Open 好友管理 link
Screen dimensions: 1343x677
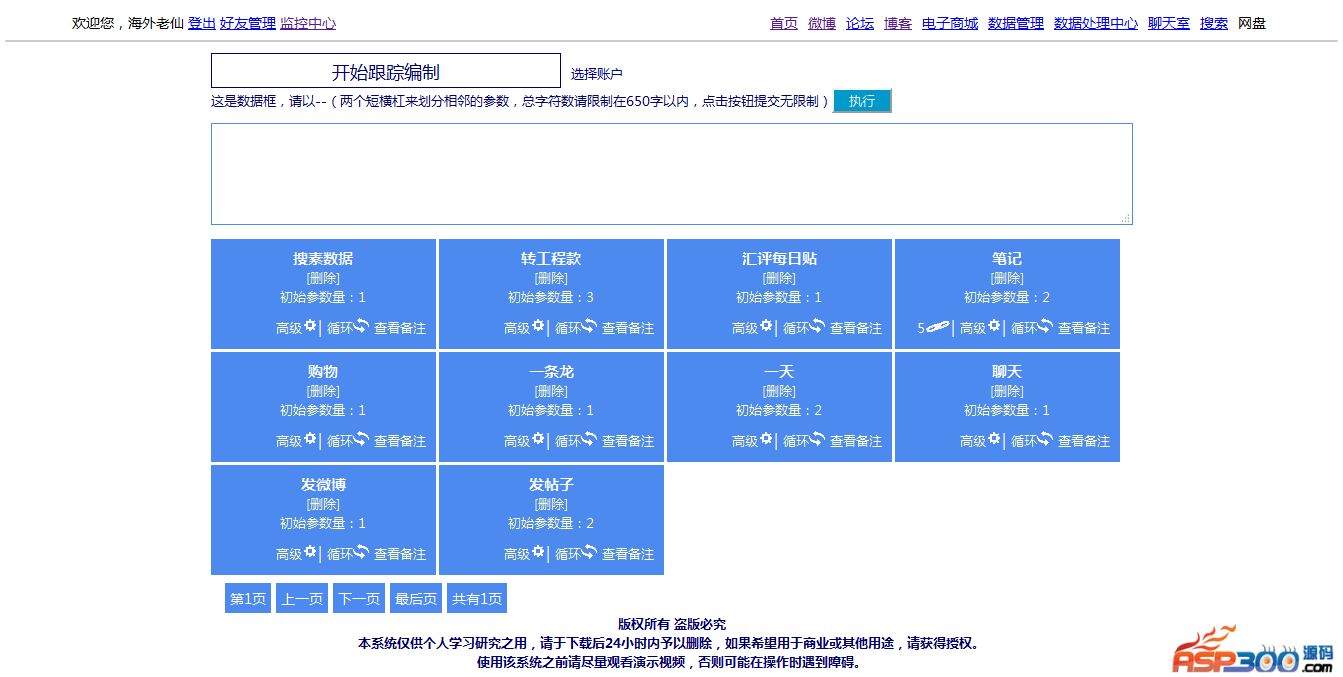coord(248,23)
